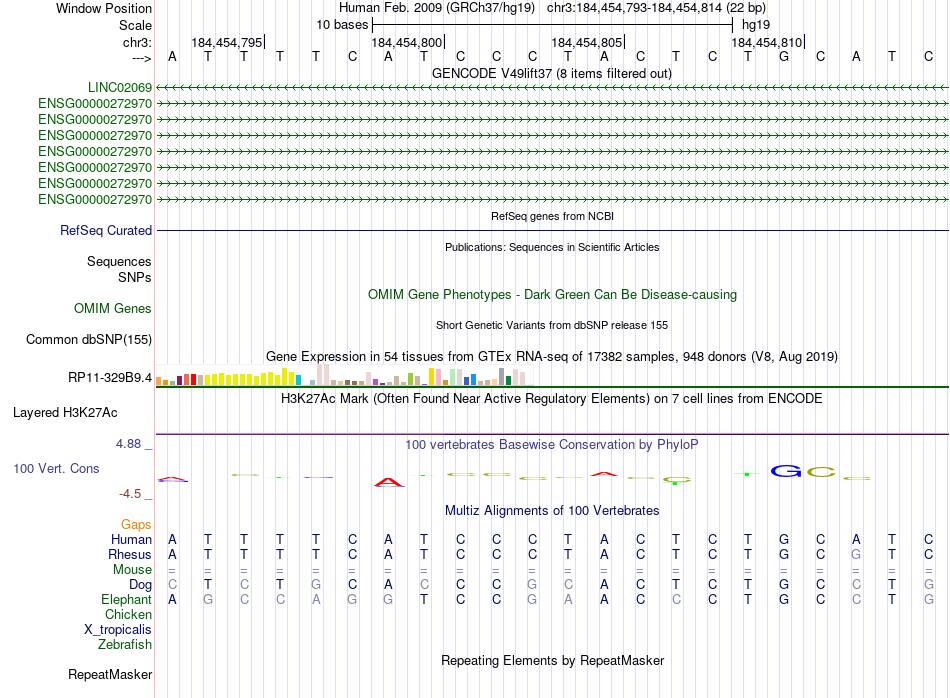Open the RefSeq genes from NCBI title
The height and width of the screenshot is (698, 950).
pyautogui.click(x=552, y=216)
